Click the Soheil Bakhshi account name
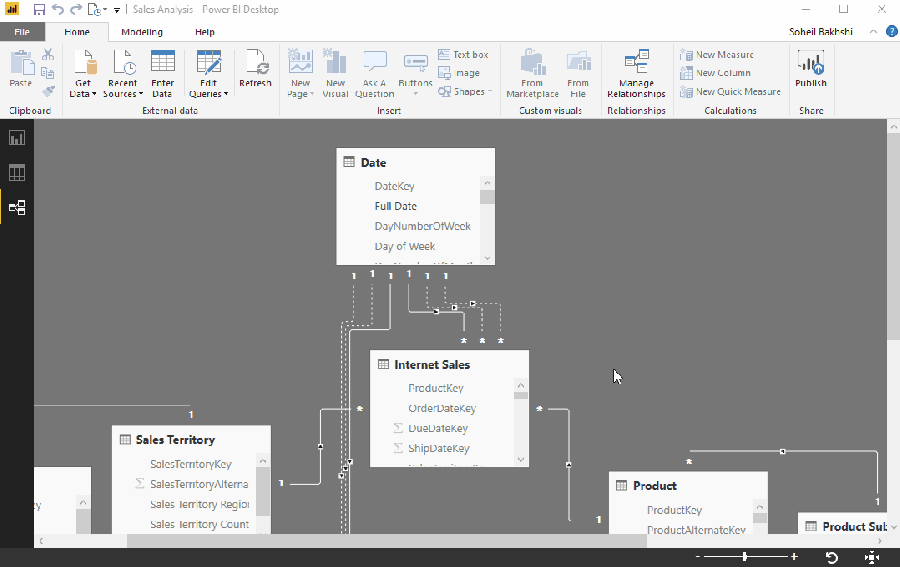Viewport: 900px width, 567px height. coord(820,32)
